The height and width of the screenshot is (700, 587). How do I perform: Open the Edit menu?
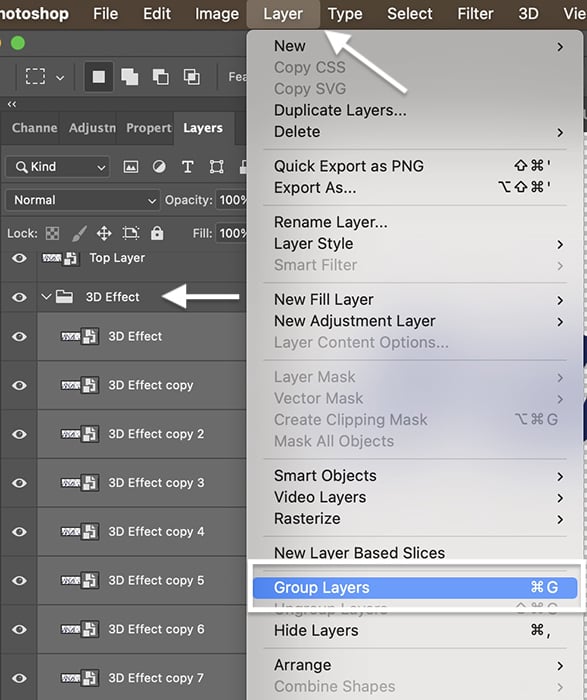point(157,13)
